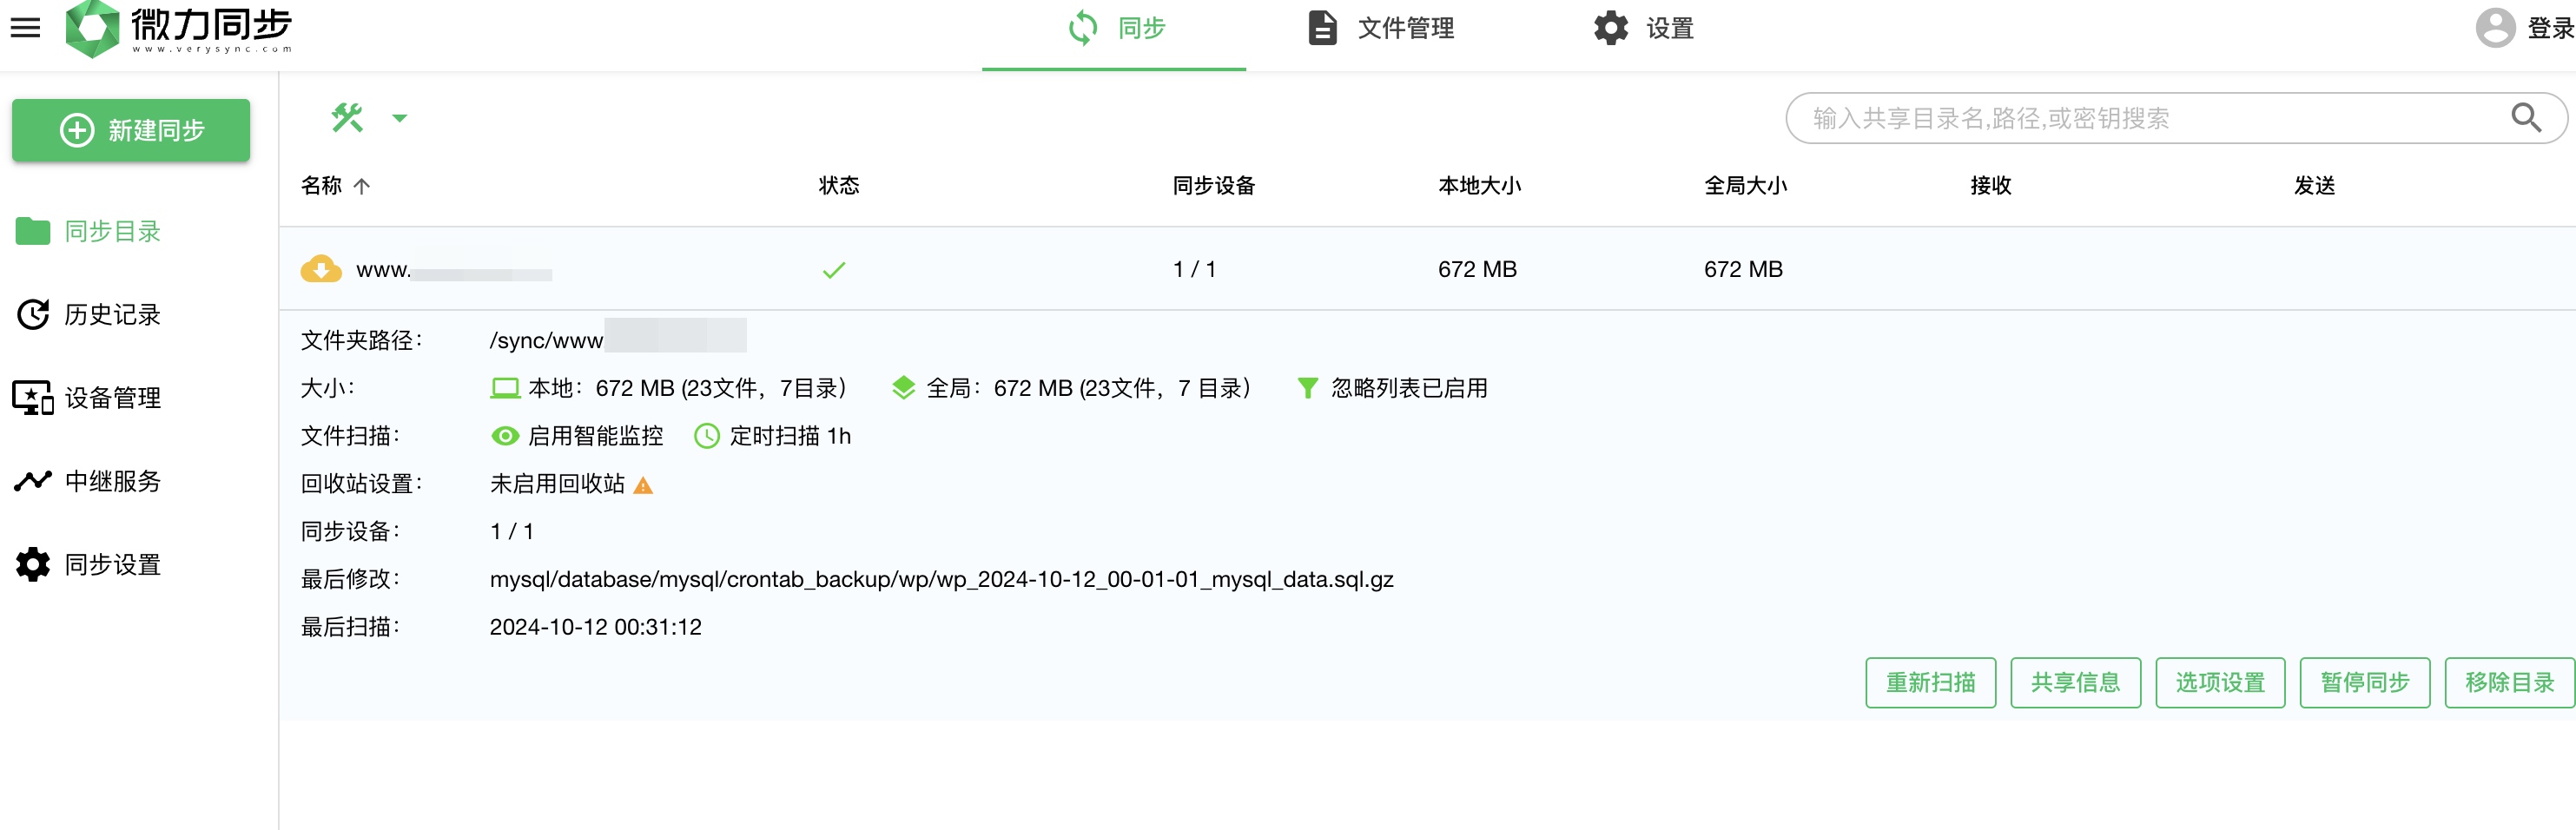Click the green folder icon for 同步目录

[33, 231]
